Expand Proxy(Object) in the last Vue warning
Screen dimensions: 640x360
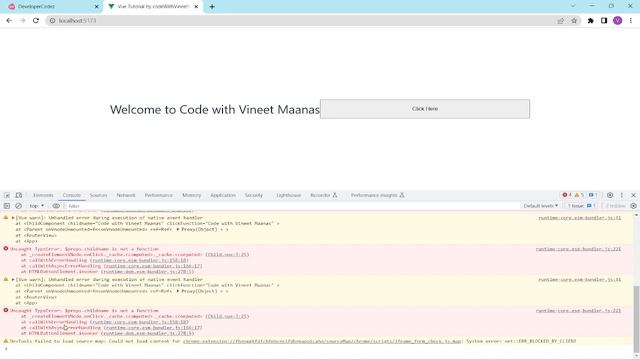pos(178,291)
